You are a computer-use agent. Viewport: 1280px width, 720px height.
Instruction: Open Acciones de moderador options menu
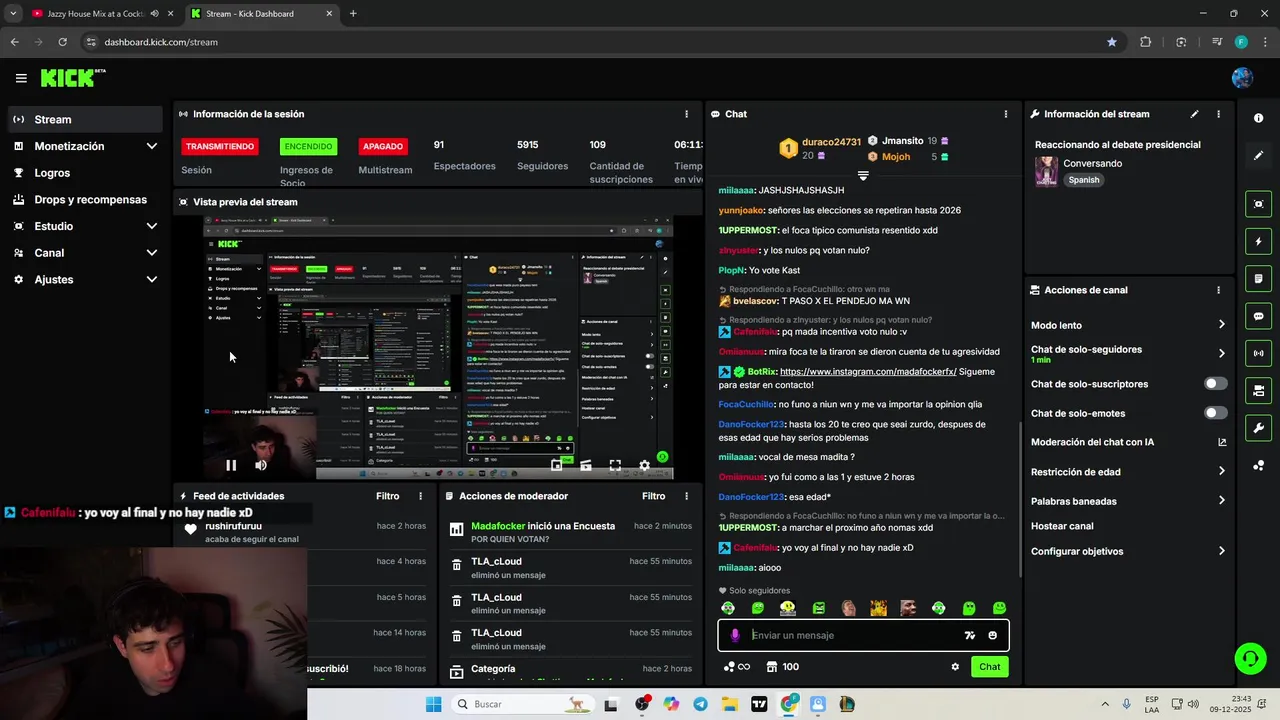click(x=686, y=496)
